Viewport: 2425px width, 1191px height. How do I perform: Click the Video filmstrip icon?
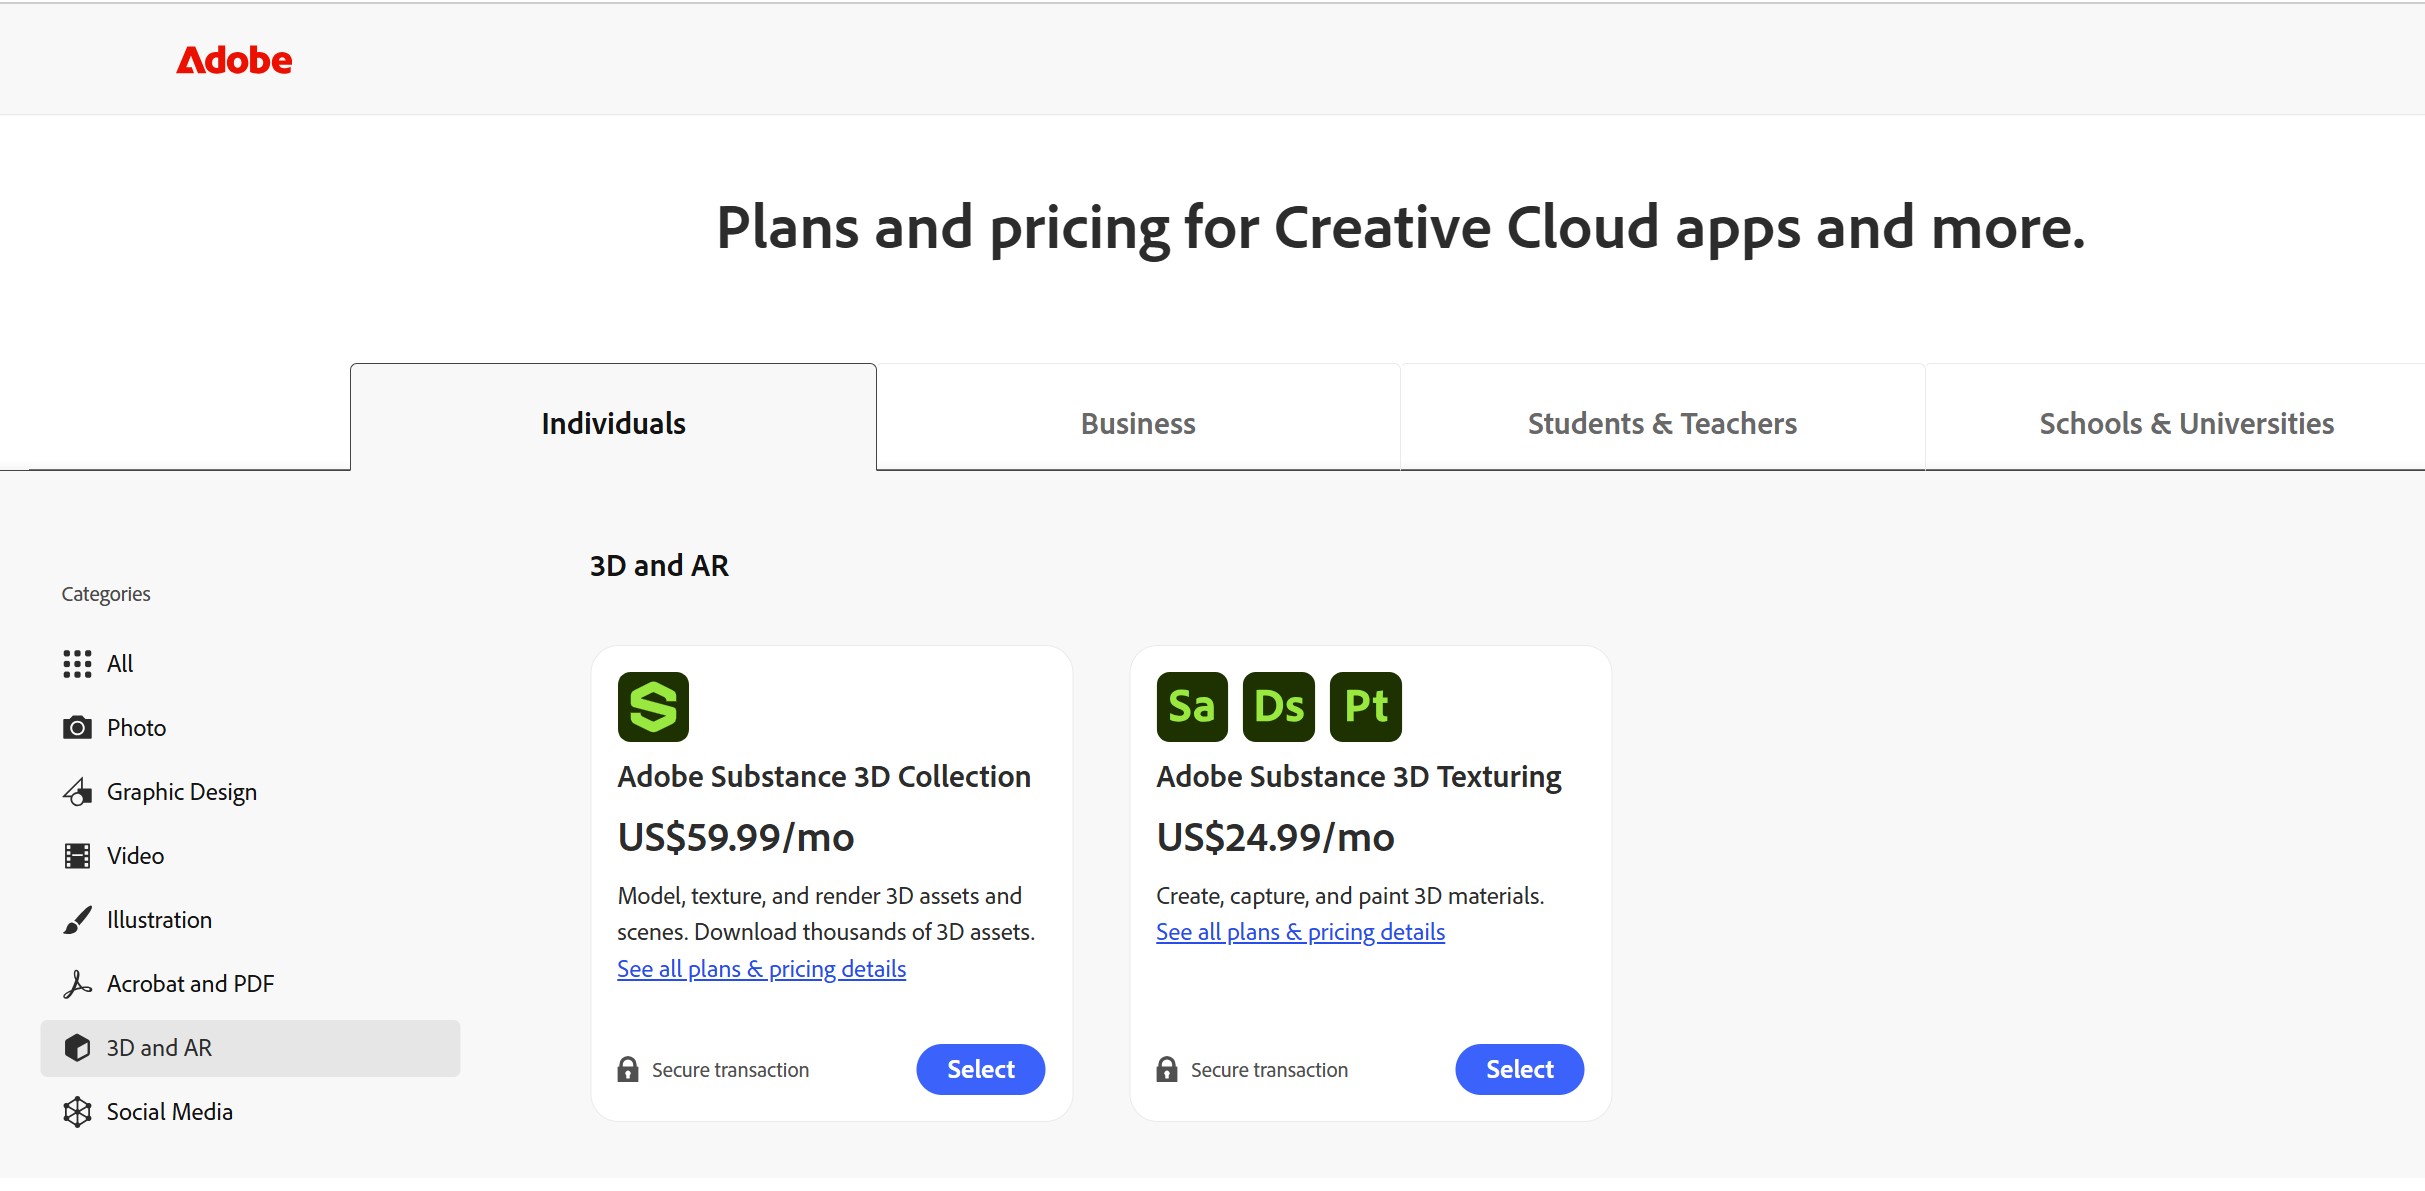coord(77,856)
